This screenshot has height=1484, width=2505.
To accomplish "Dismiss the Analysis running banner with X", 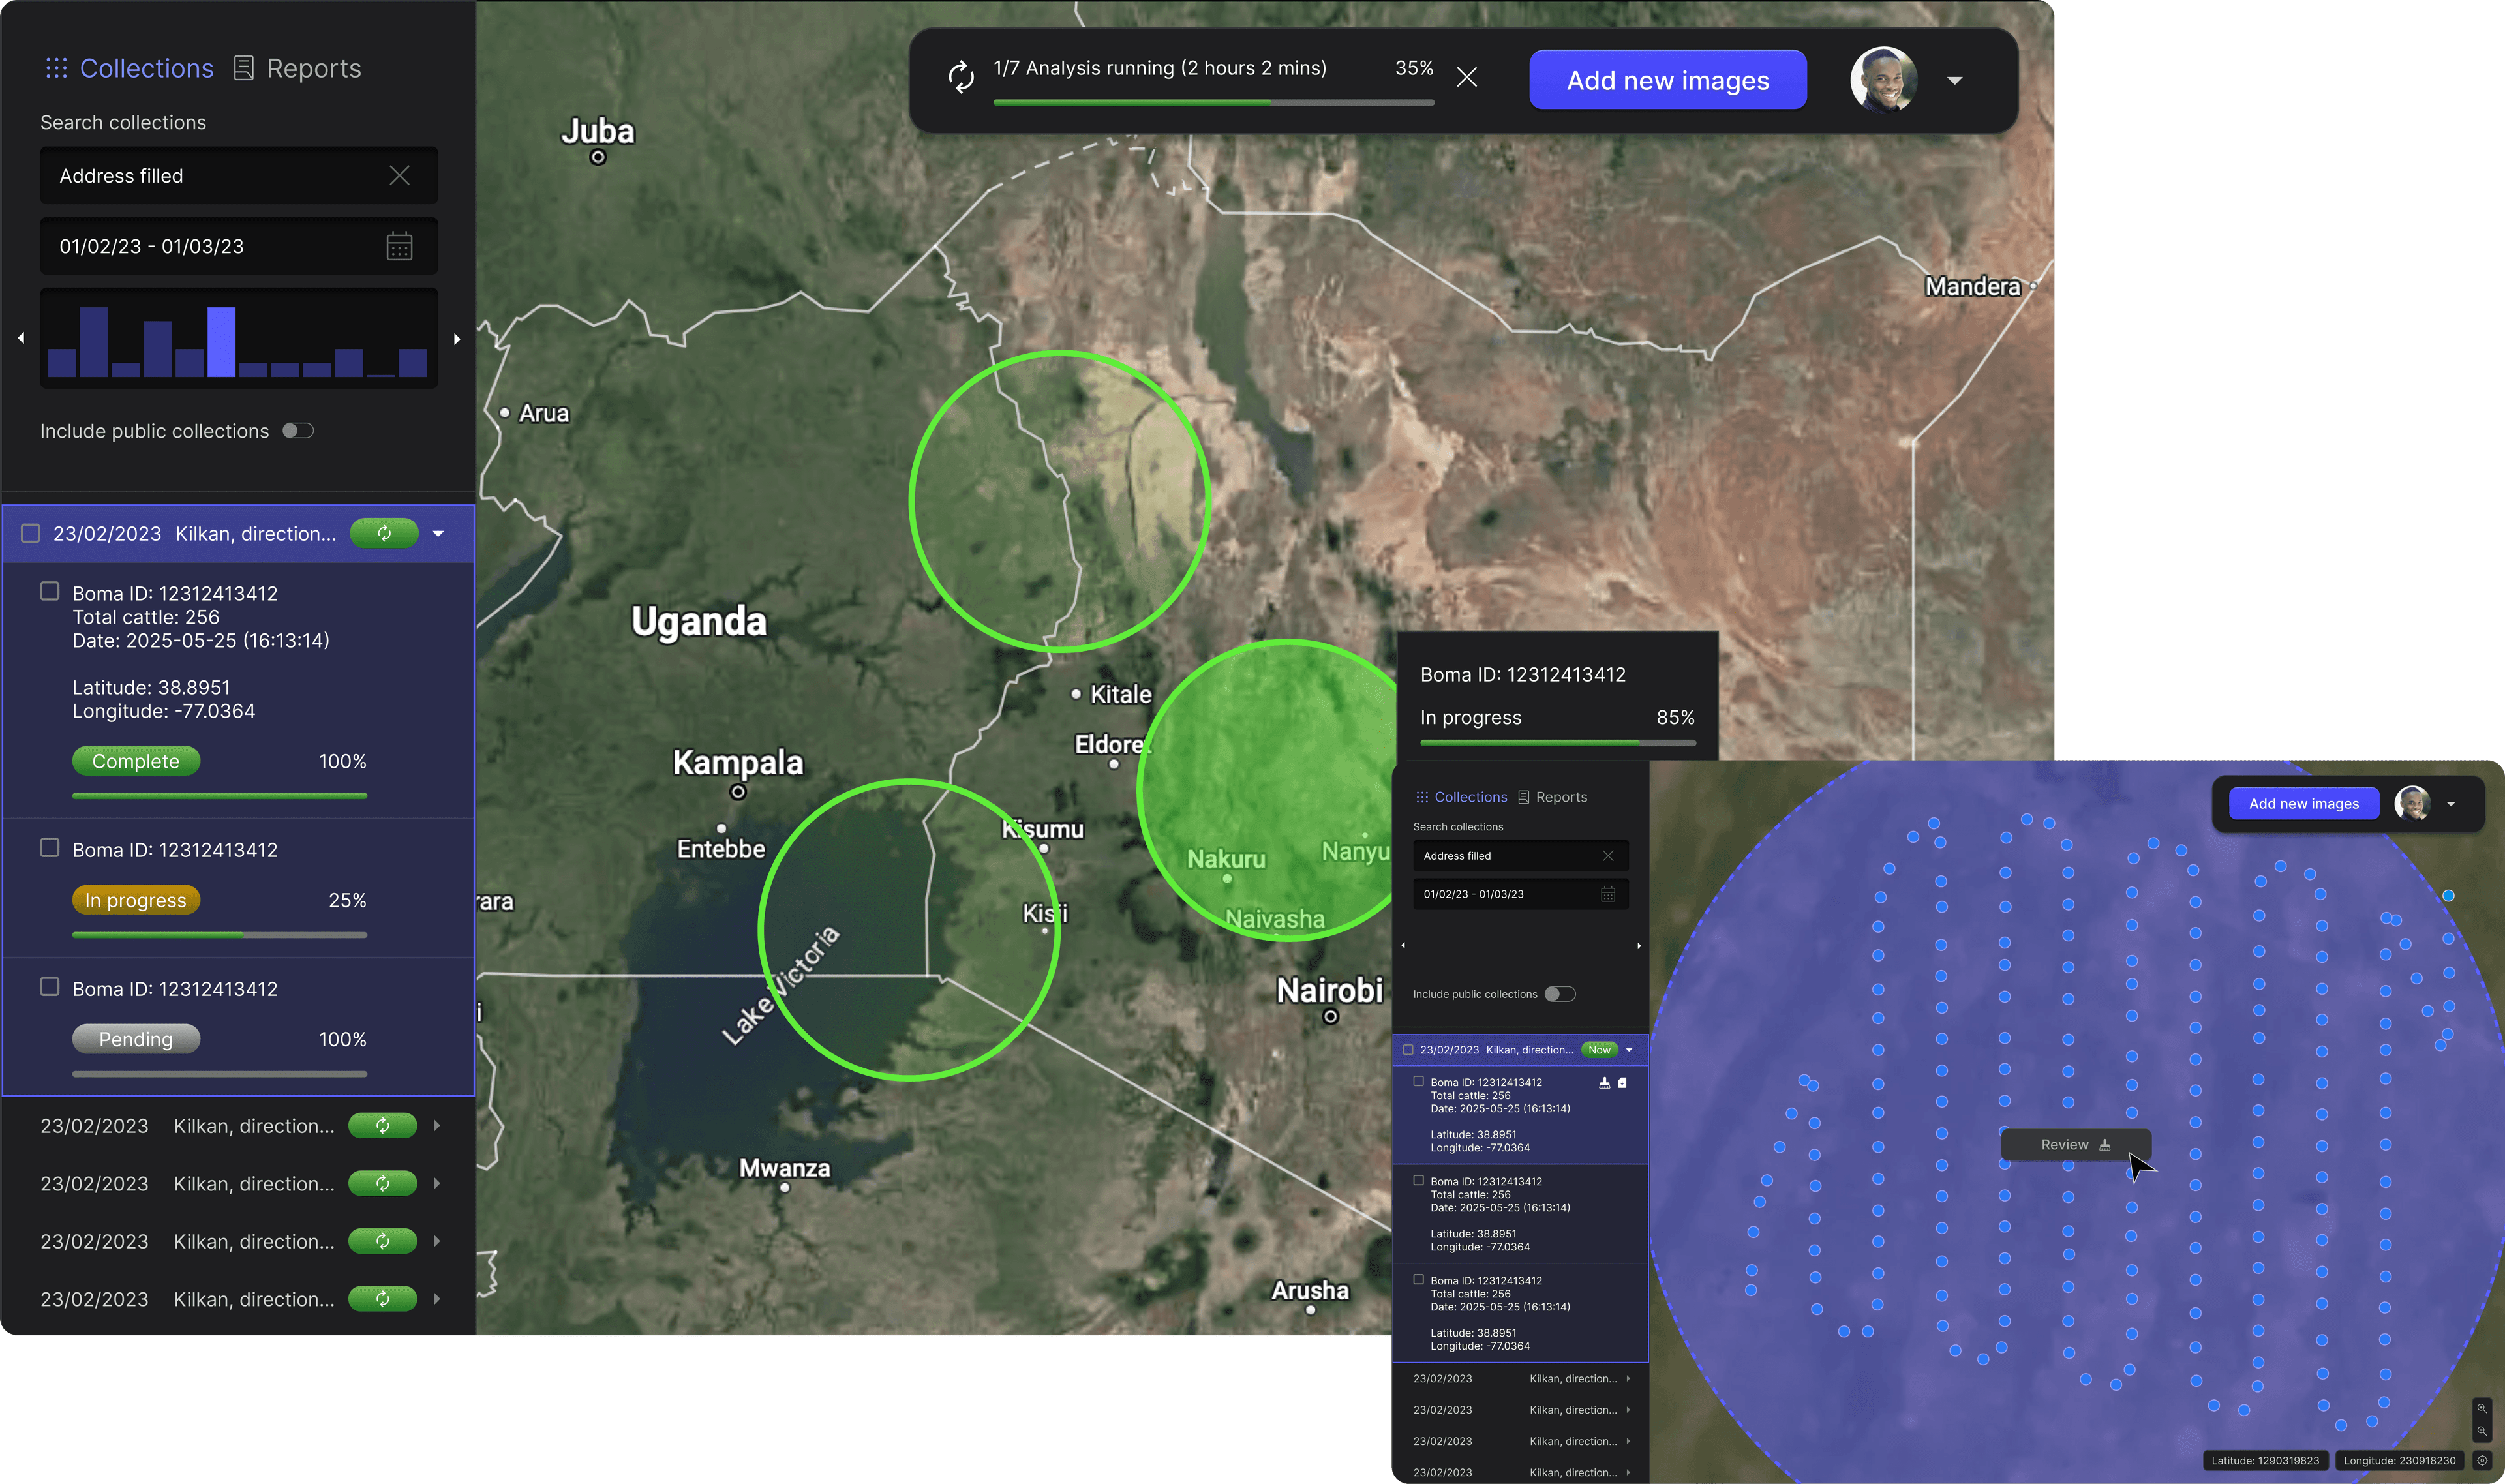I will pos(1467,76).
